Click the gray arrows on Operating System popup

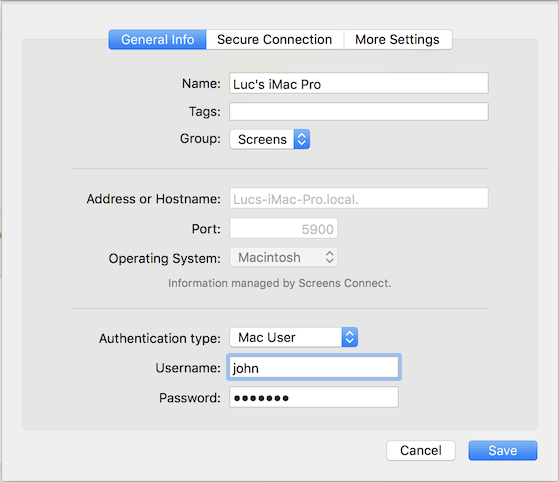(x=329, y=257)
